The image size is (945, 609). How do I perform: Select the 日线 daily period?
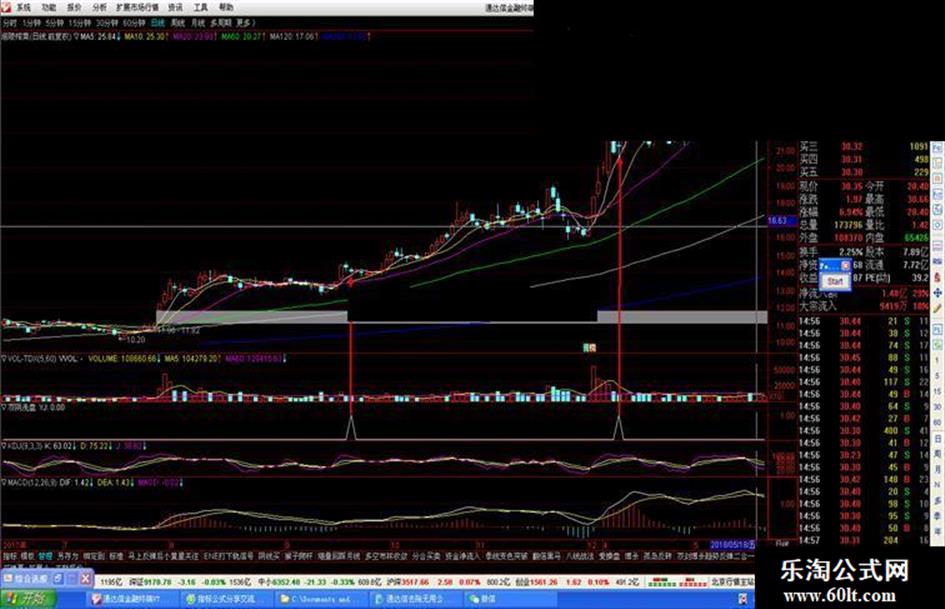point(158,23)
